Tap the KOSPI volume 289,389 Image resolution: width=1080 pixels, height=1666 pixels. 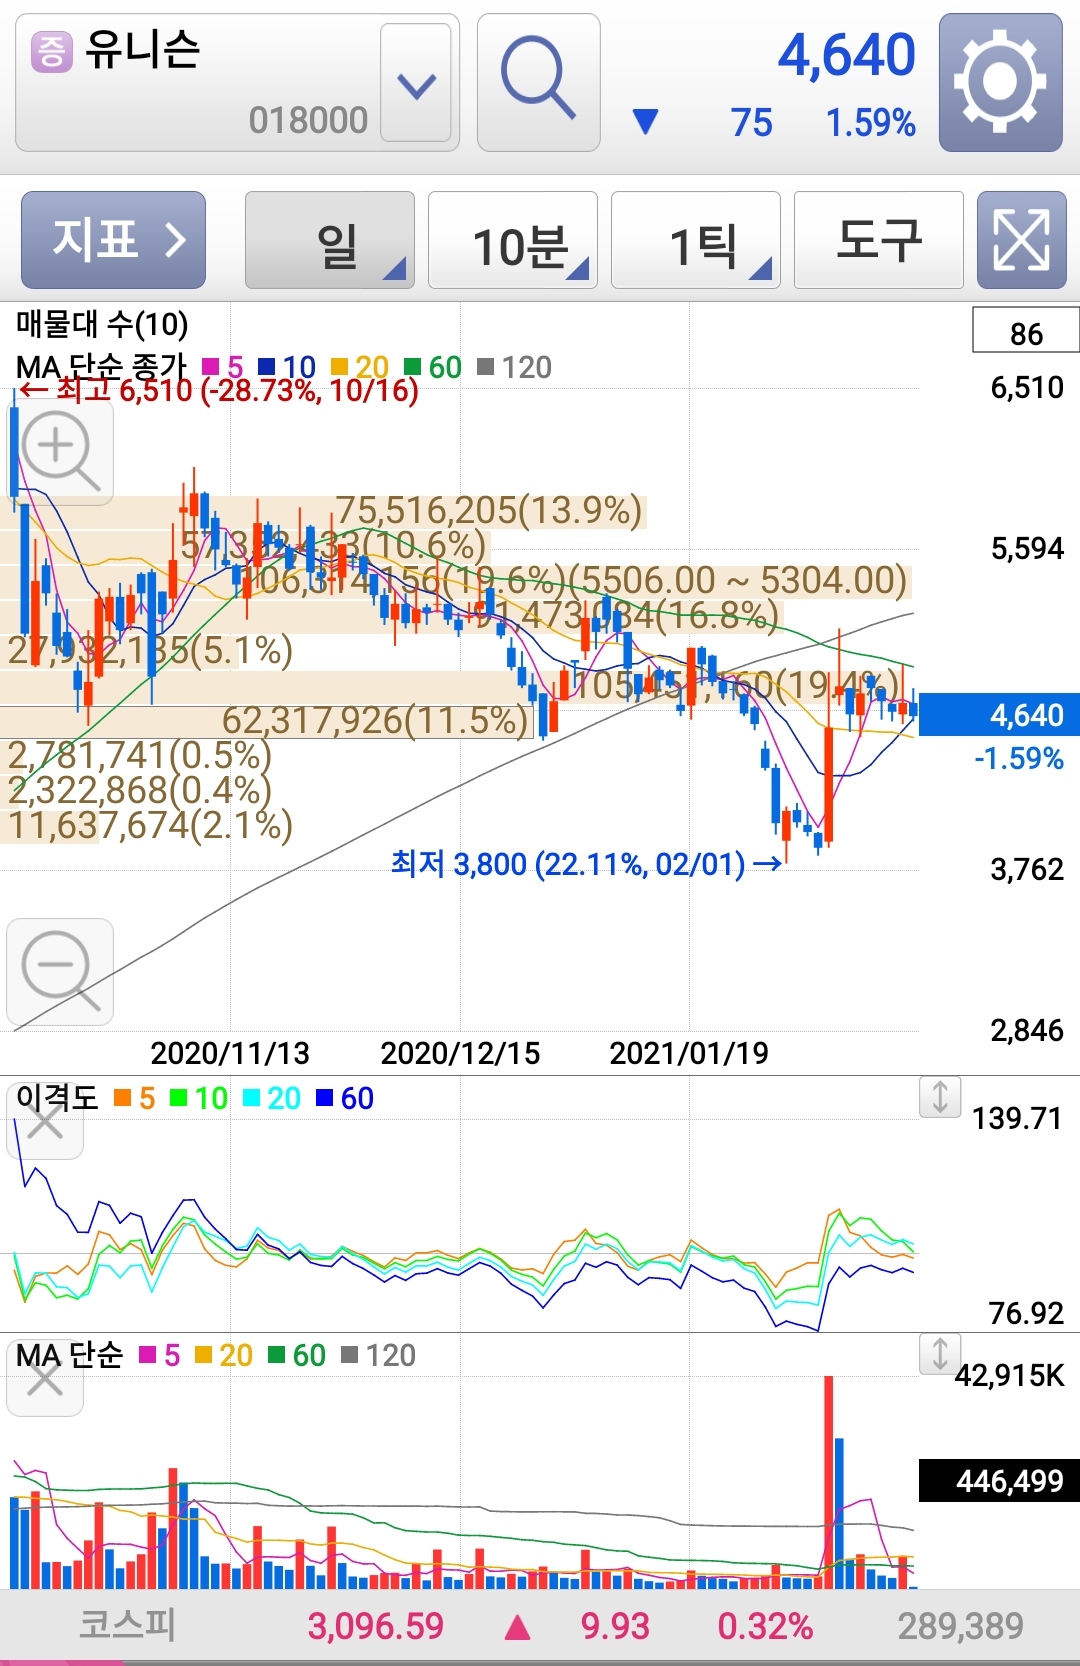[960, 1626]
